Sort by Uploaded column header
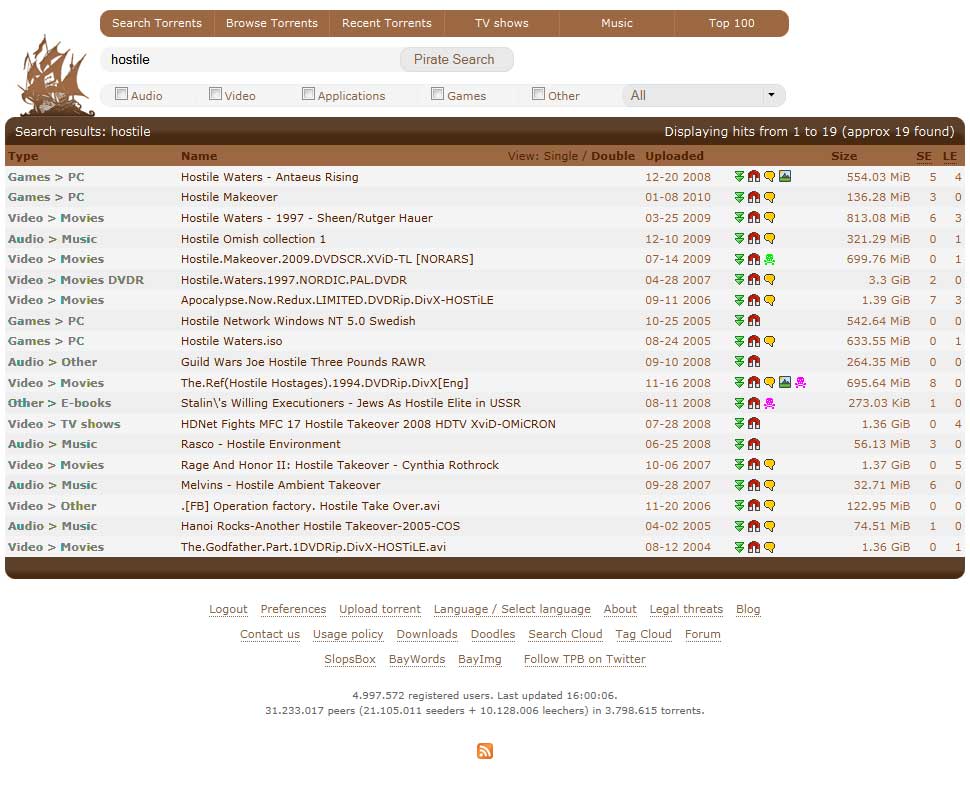The height and width of the screenshot is (800, 970). 674,156
